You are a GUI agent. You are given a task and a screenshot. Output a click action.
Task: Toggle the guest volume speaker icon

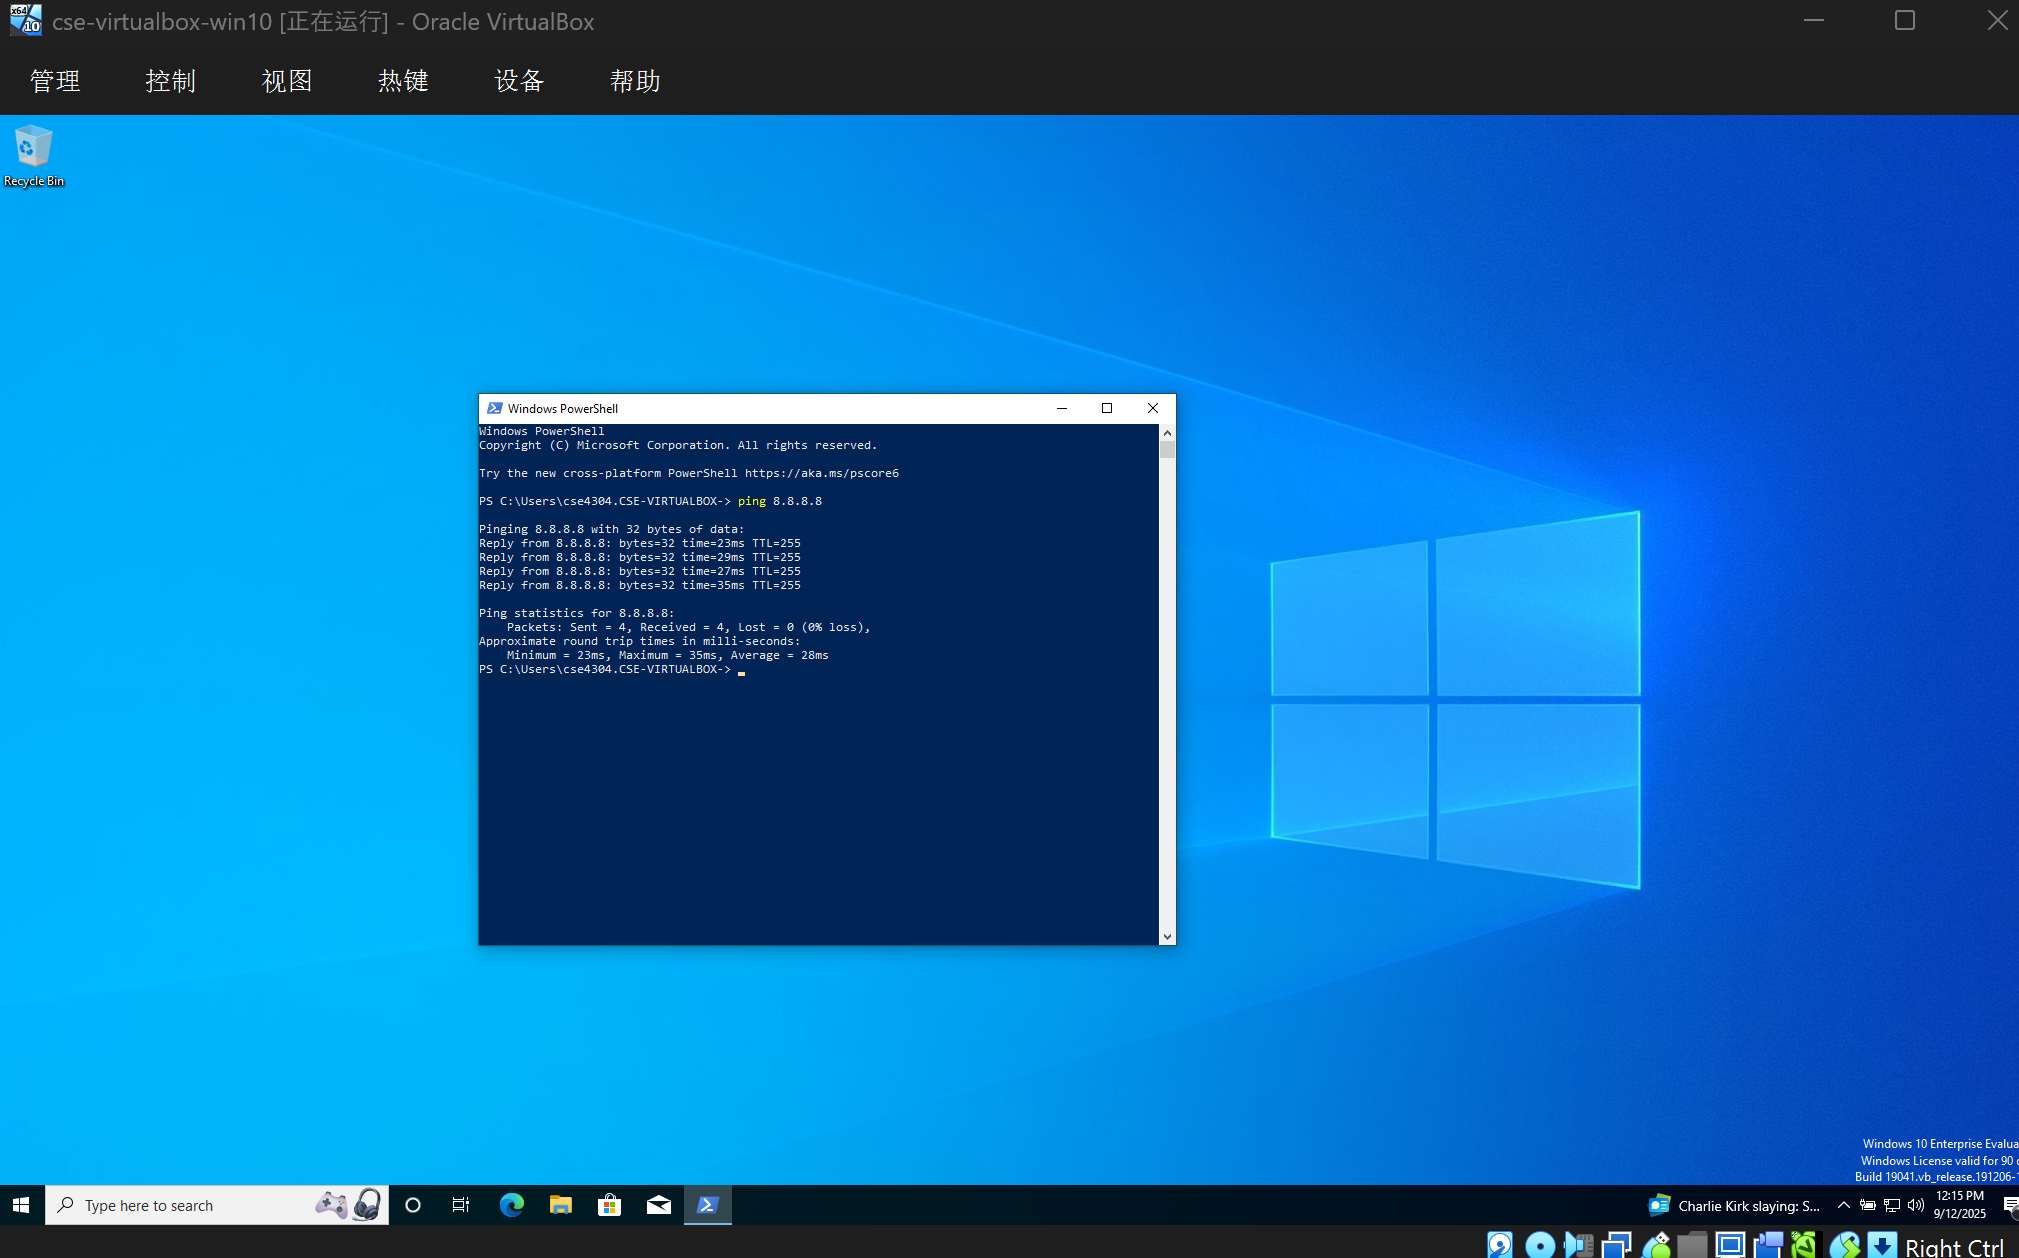[1915, 1205]
